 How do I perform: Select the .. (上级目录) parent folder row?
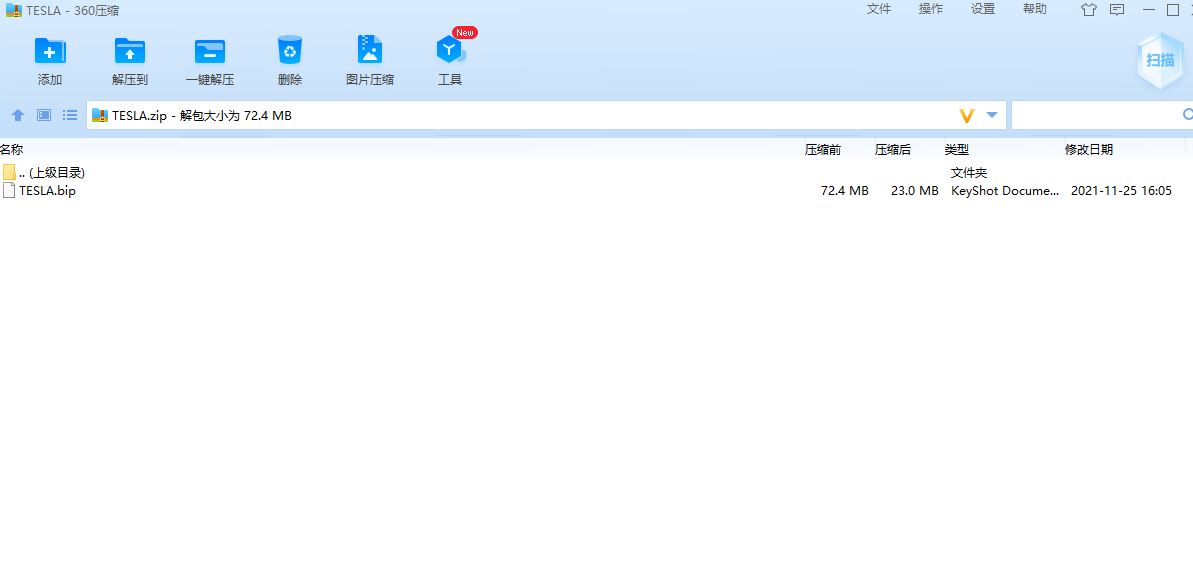point(596,173)
